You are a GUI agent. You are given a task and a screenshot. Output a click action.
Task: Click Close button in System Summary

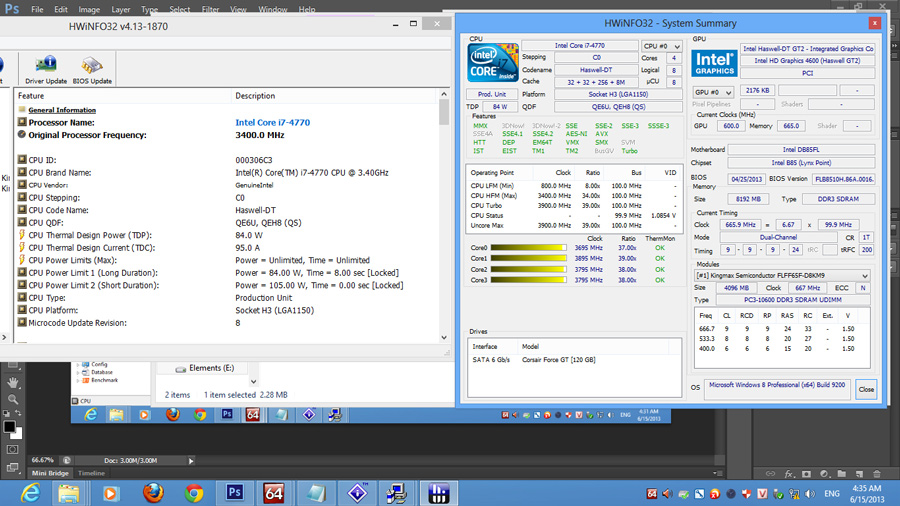click(866, 390)
